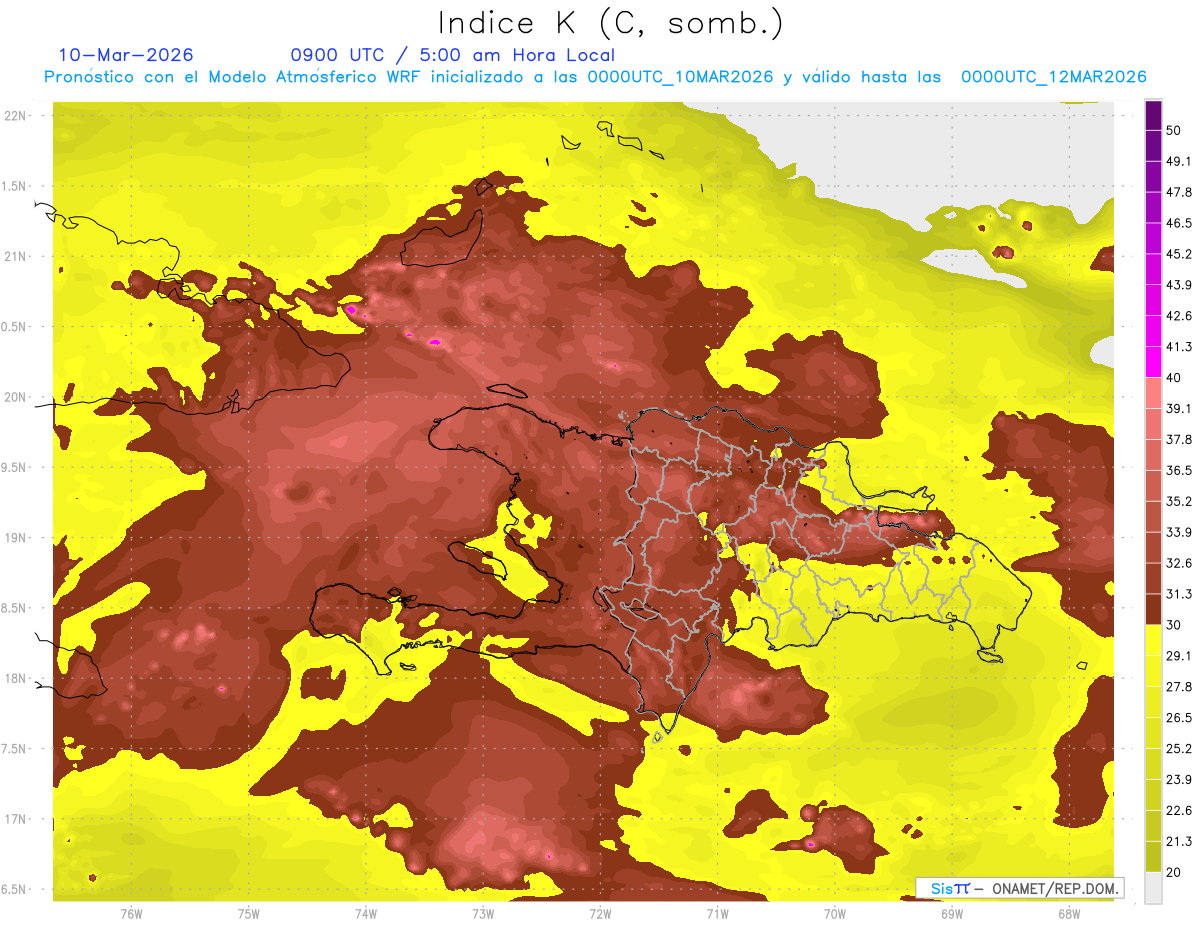Click latitude label '22N'
Image resolution: width=1200 pixels, height=927 pixels.
(x=17, y=116)
